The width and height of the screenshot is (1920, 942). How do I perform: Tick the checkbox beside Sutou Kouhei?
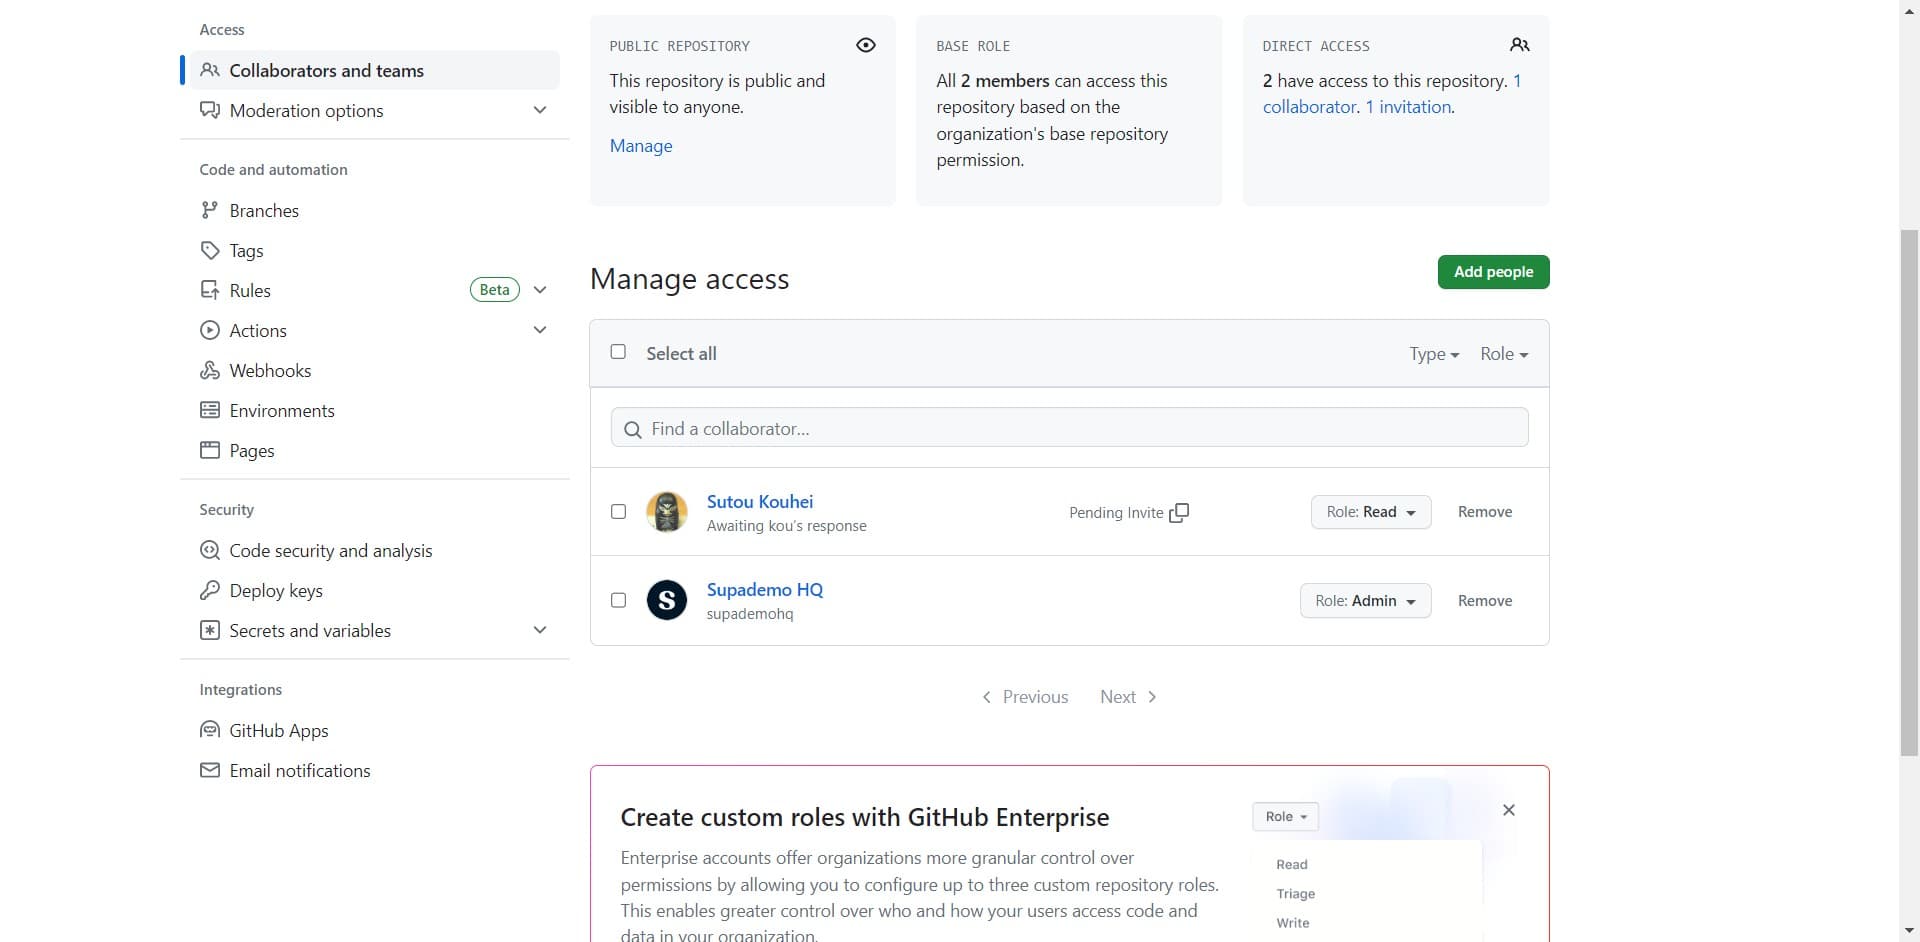(618, 512)
